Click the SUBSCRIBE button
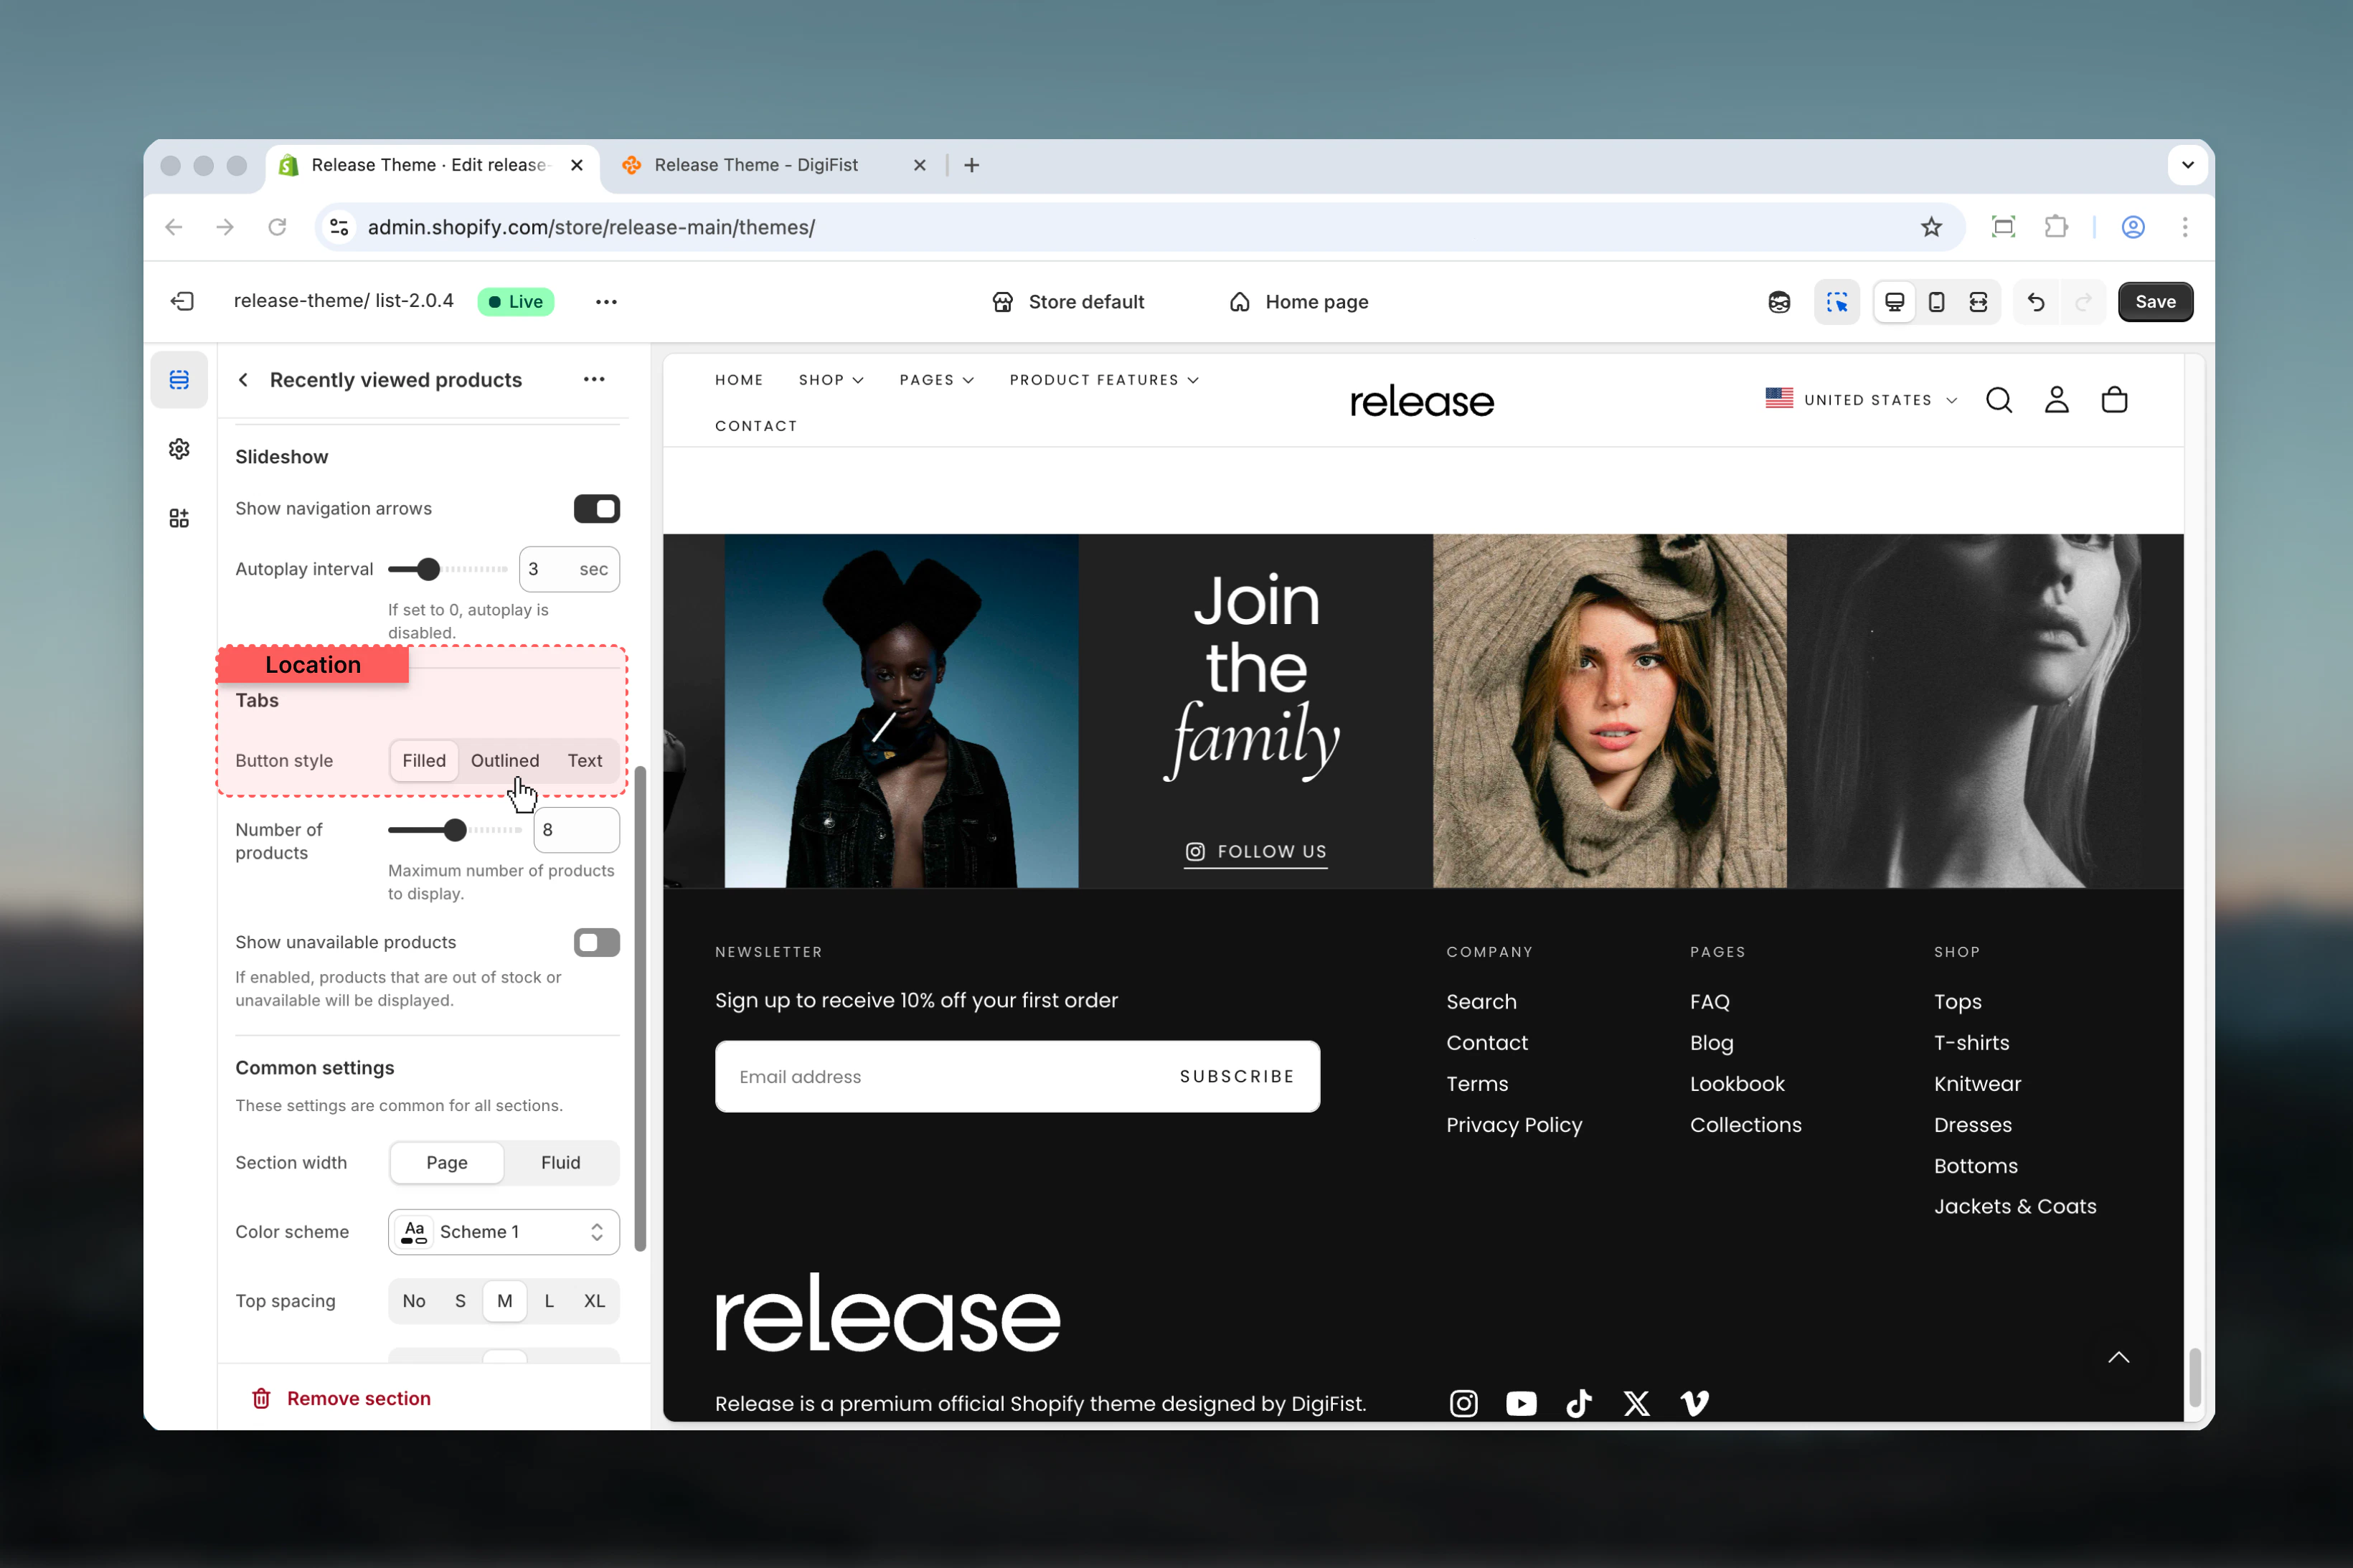 pyautogui.click(x=1237, y=1076)
